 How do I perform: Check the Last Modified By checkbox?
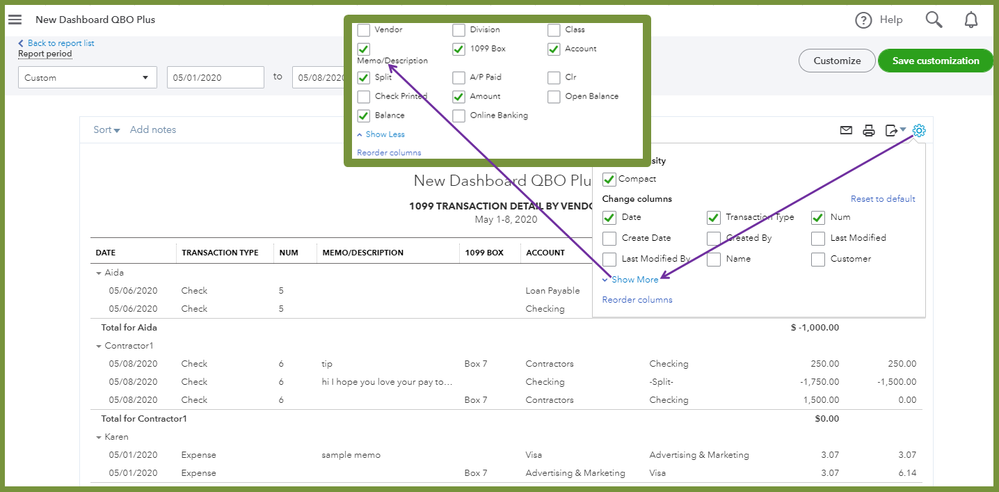[x=609, y=259]
